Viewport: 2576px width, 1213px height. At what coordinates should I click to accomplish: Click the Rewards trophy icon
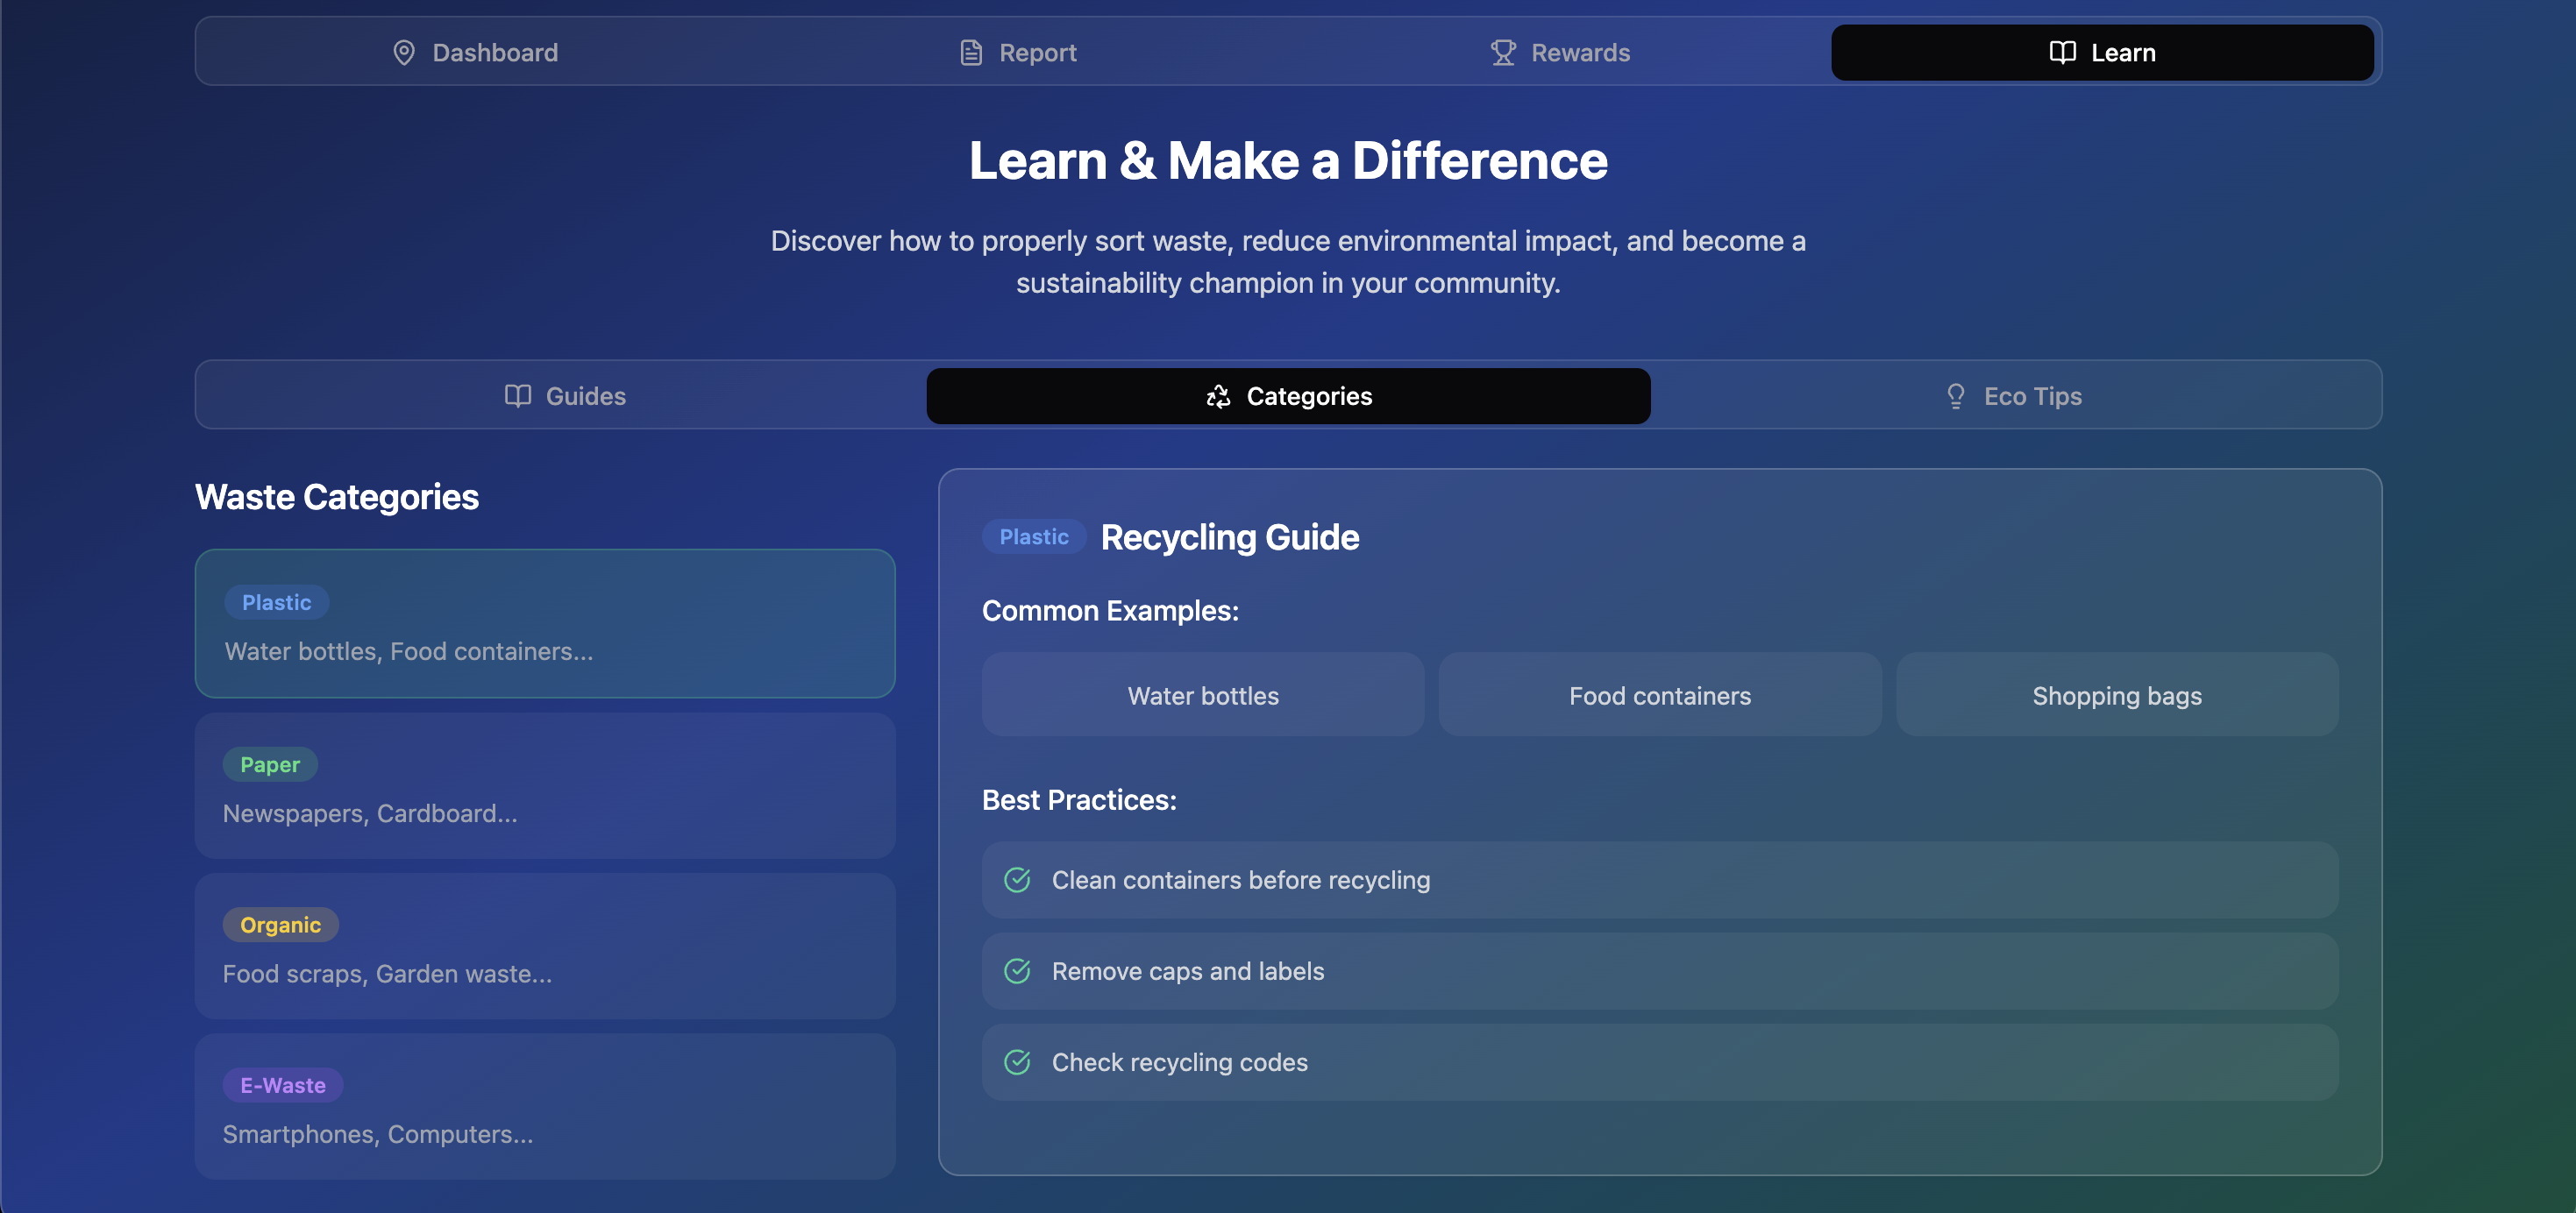(x=1503, y=53)
